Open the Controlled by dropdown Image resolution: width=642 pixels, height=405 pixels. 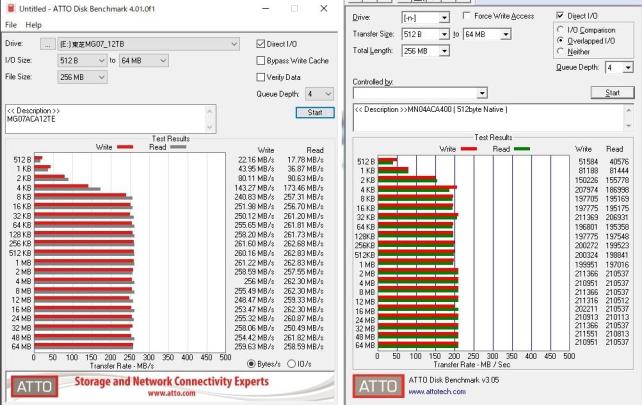click(482, 93)
